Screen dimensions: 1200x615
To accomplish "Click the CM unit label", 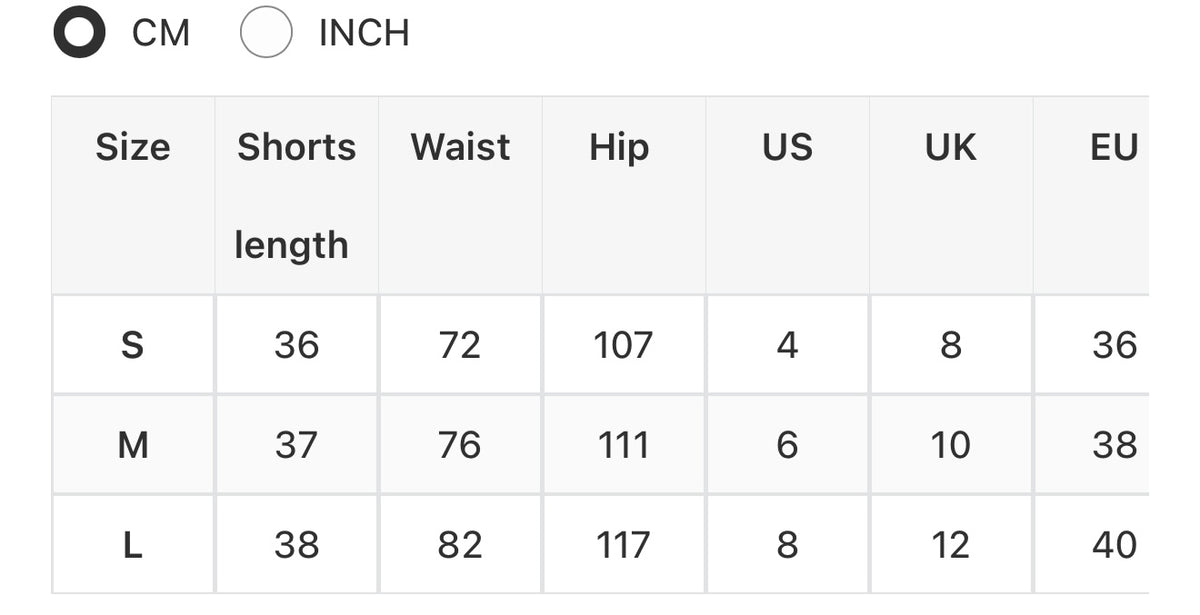I will [x=161, y=33].
